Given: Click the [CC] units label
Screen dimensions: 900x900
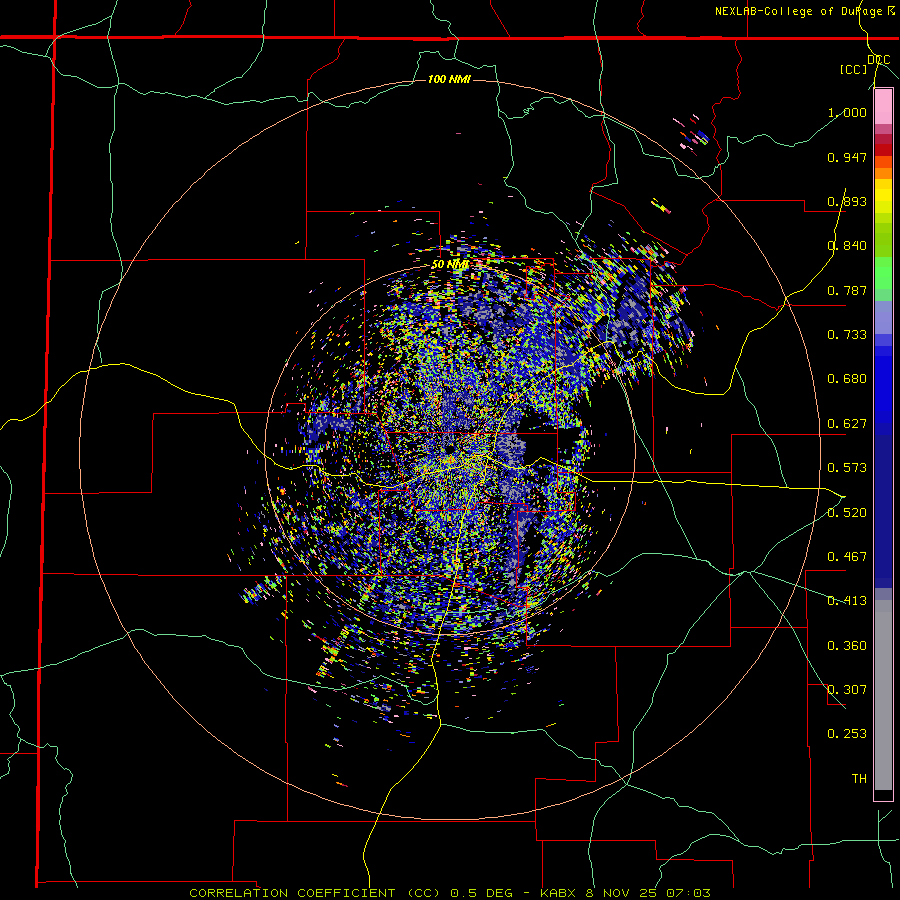Looking at the screenshot, I should coord(854,69).
